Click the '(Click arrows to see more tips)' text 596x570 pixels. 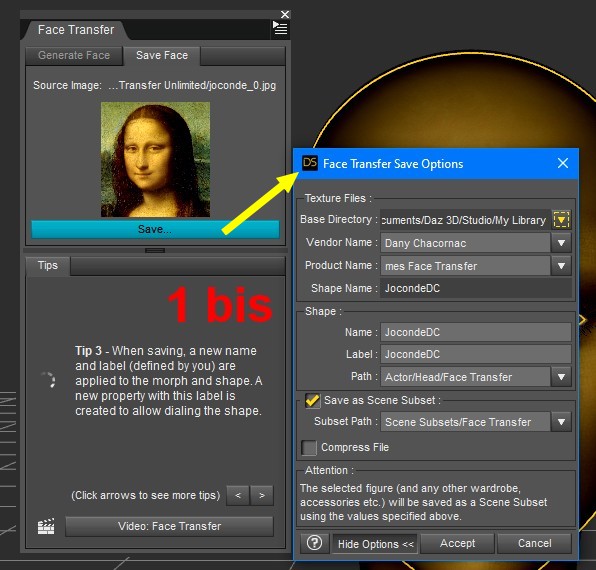146,495
